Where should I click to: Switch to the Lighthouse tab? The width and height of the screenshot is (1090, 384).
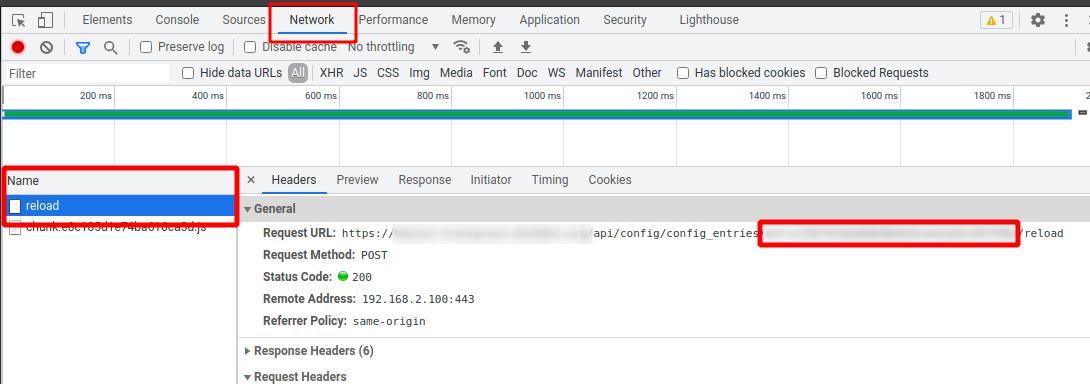[709, 20]
